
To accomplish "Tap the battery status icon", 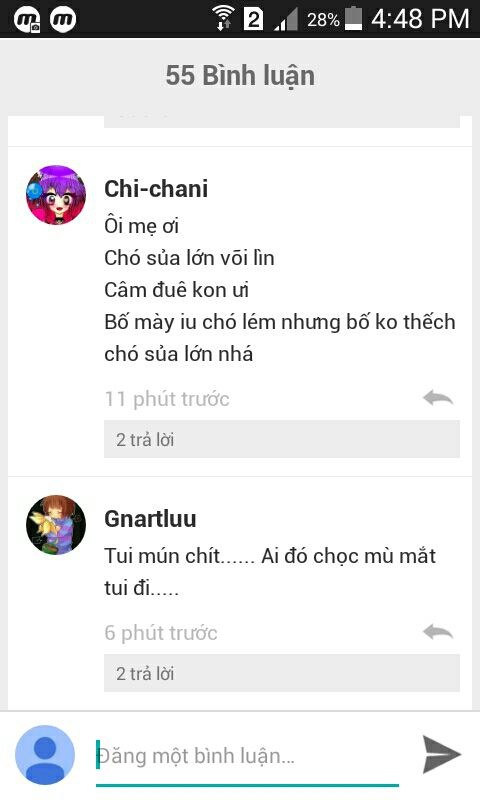I will 353,19.
